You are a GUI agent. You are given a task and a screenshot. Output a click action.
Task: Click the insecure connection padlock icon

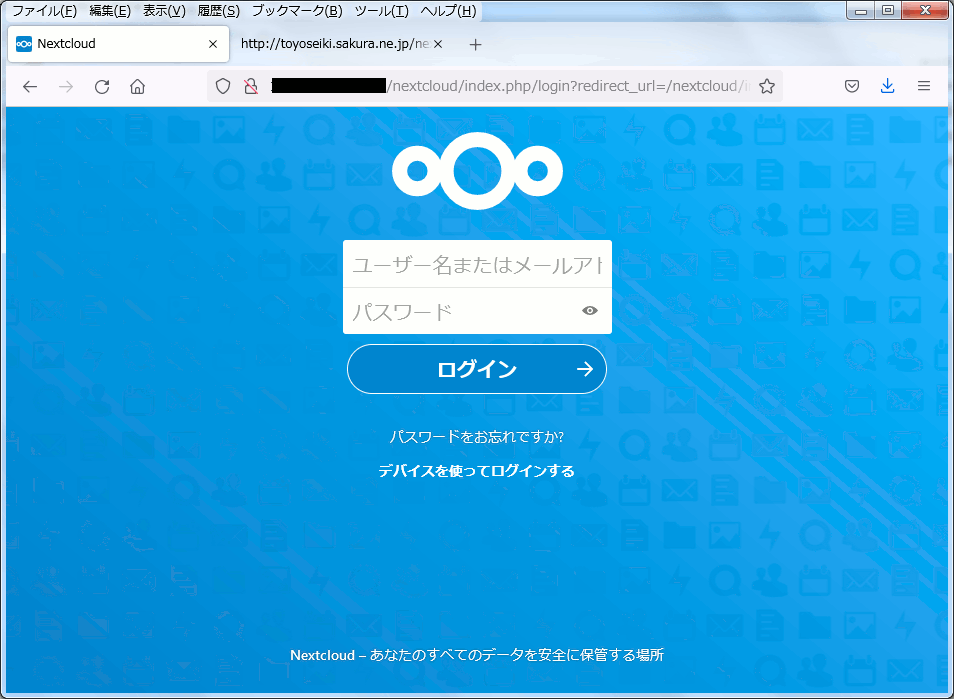pyautogui.click(x=251, y=87)
